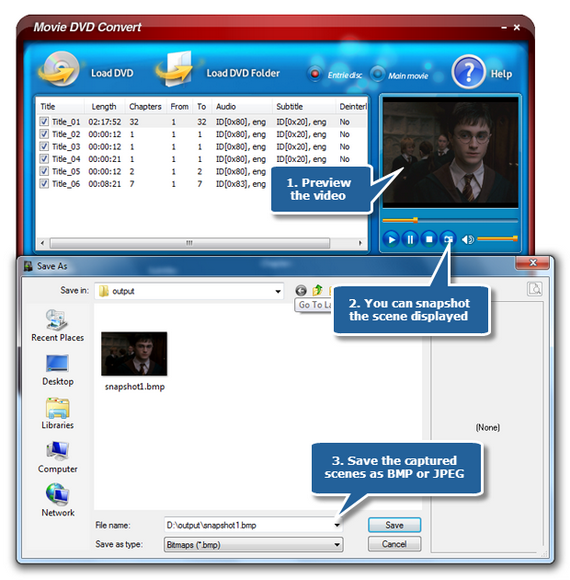Minimize the Movie DVD Convert window
The height and width of the screenshot is (580, 570).
pos(504,27)
